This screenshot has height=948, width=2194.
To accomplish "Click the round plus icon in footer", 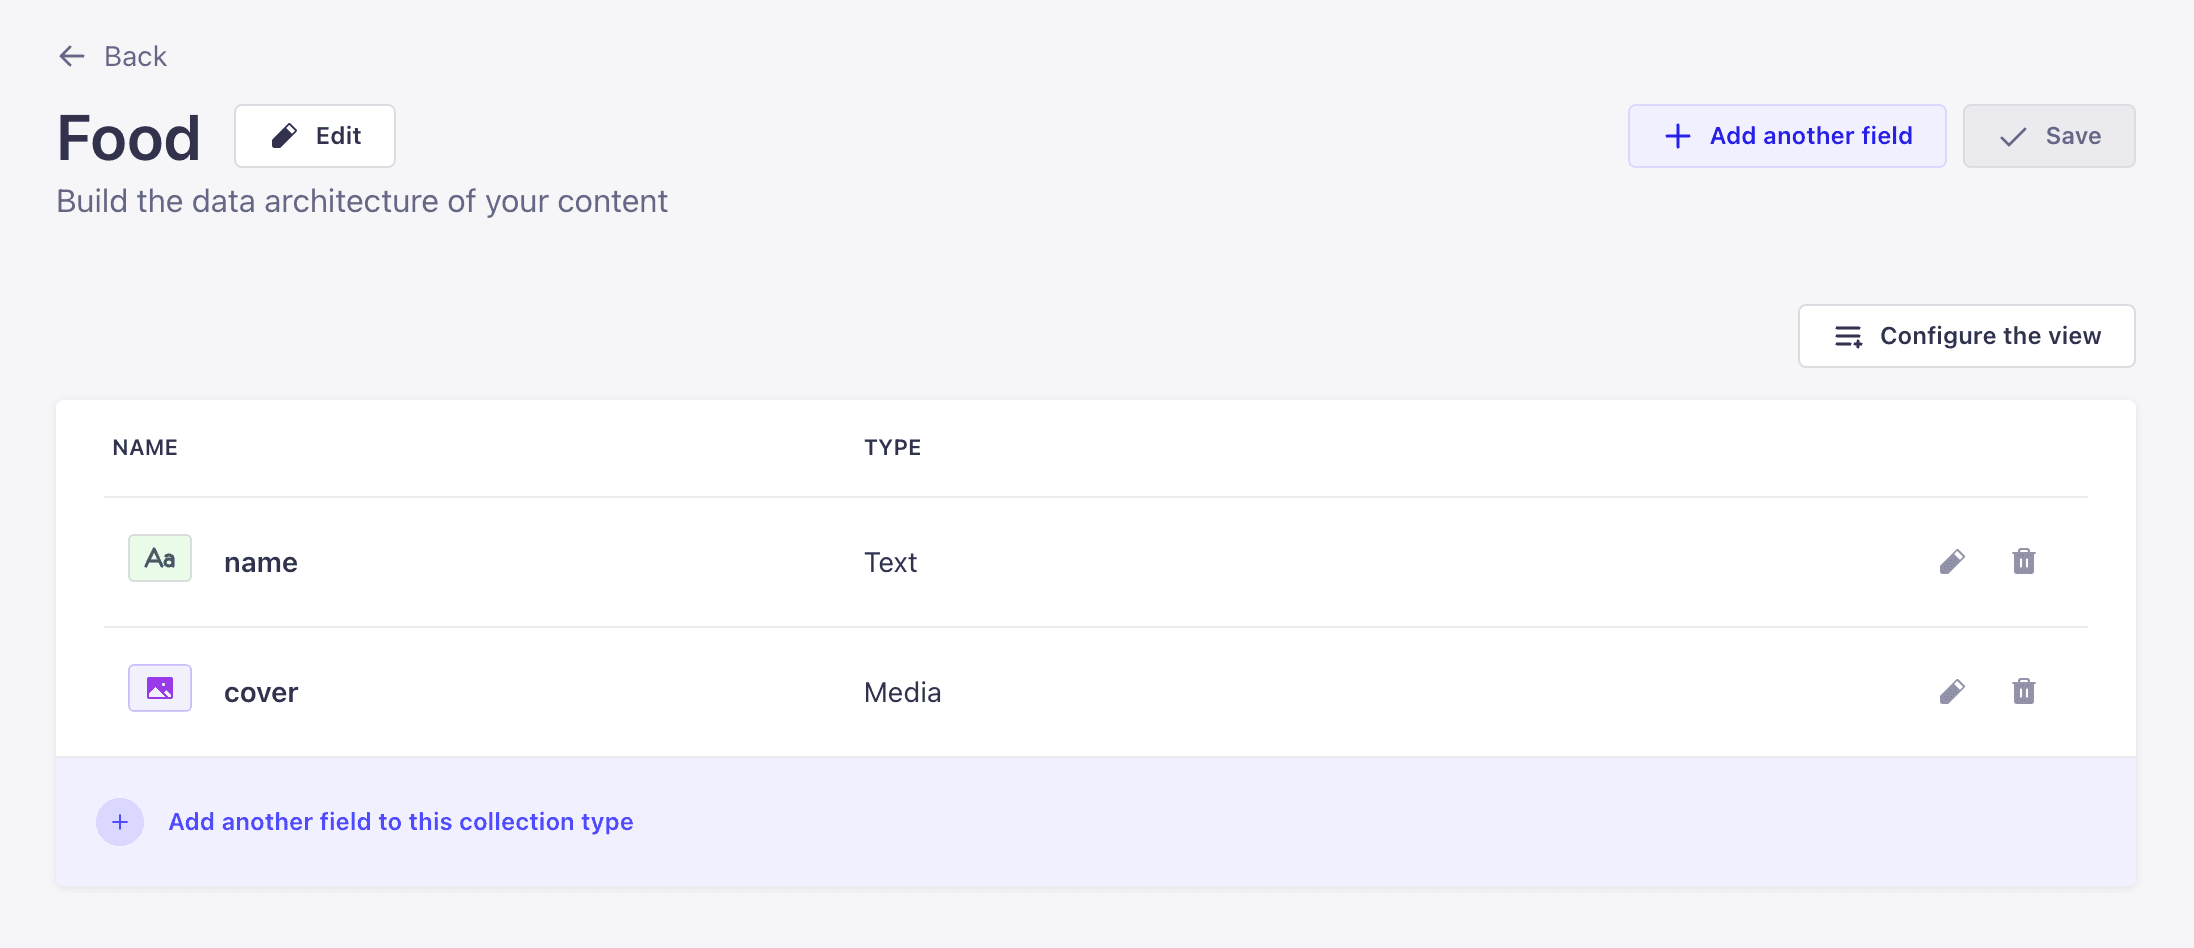I will click(x=120, y=822).
